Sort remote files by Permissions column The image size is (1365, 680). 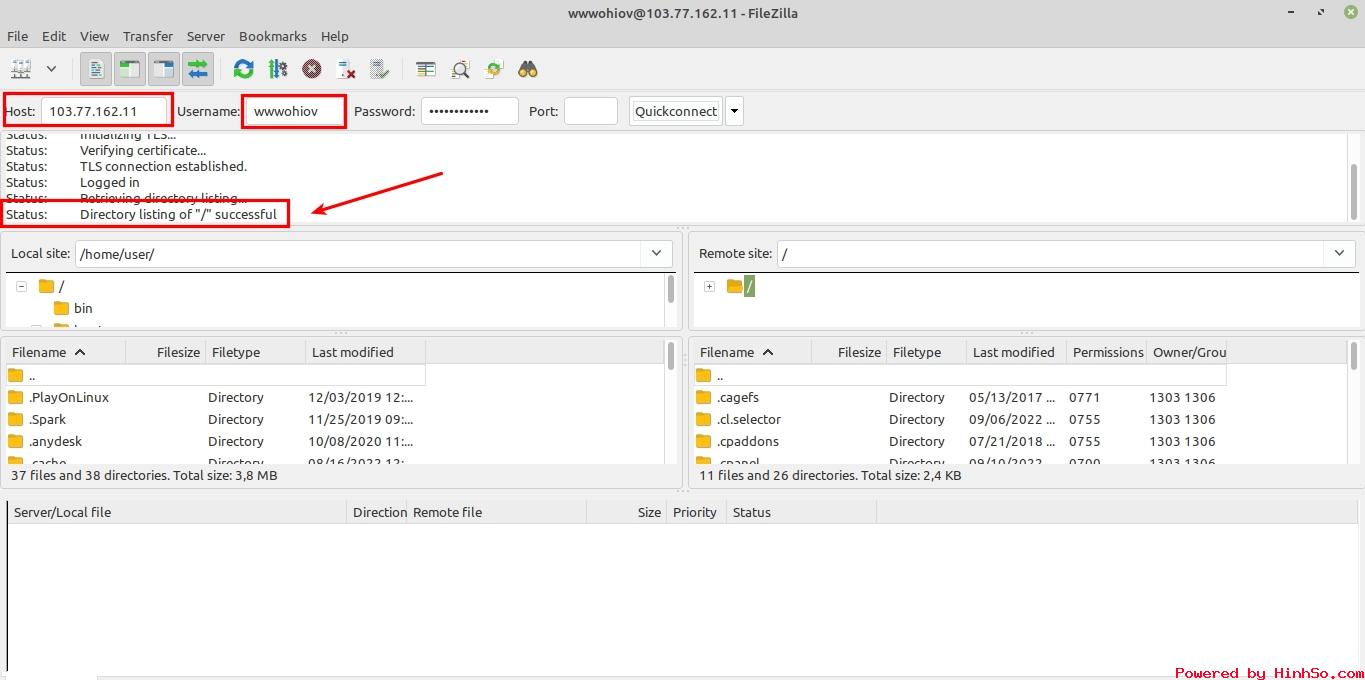[1107, 352]
